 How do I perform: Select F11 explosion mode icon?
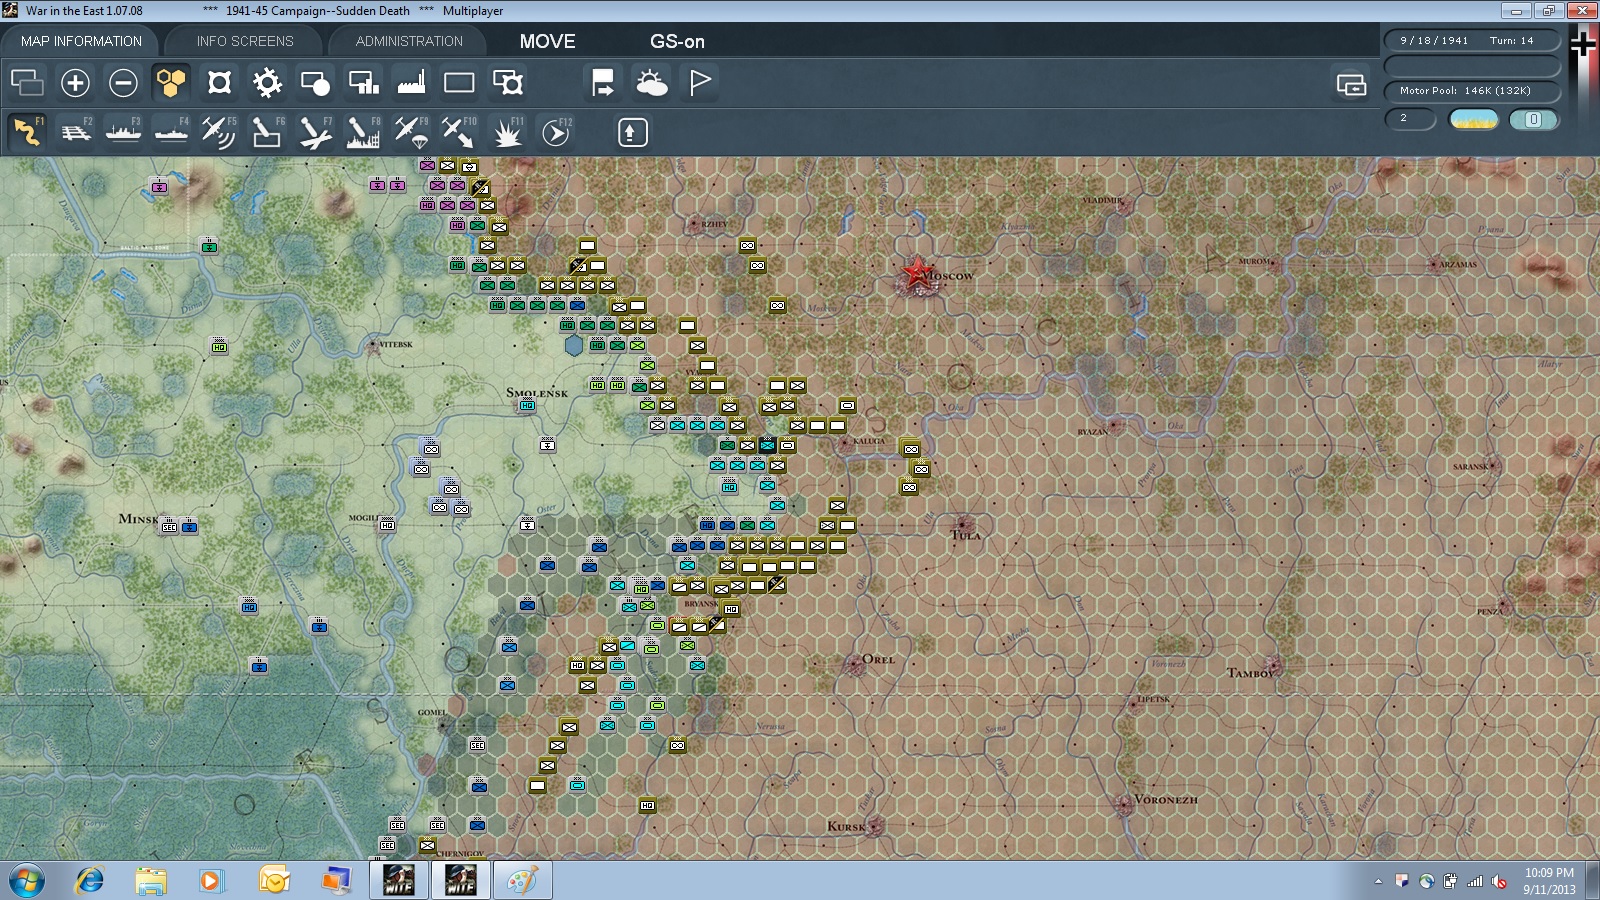click(x=507, y=131)
